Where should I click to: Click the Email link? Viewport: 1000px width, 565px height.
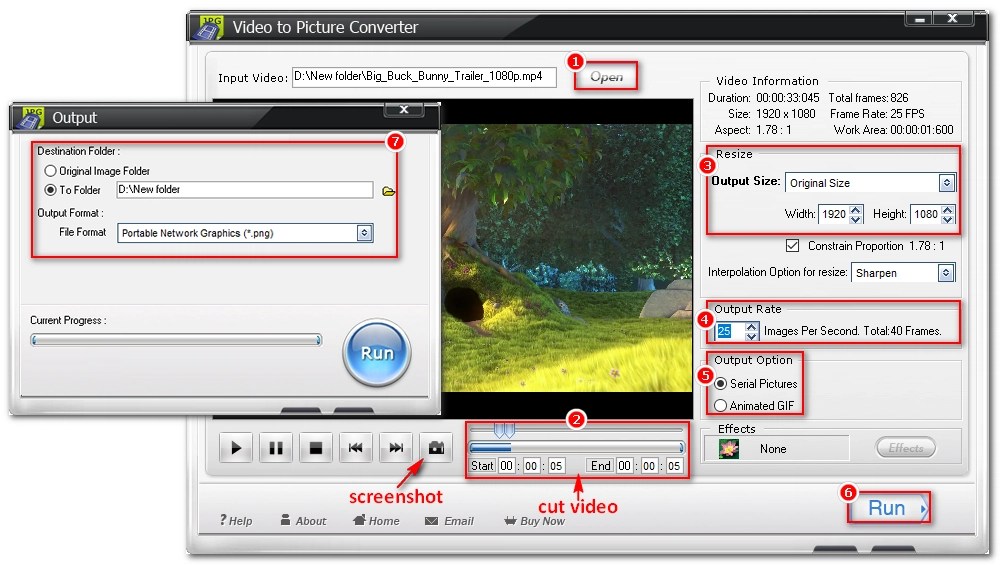tap(450, 521)
